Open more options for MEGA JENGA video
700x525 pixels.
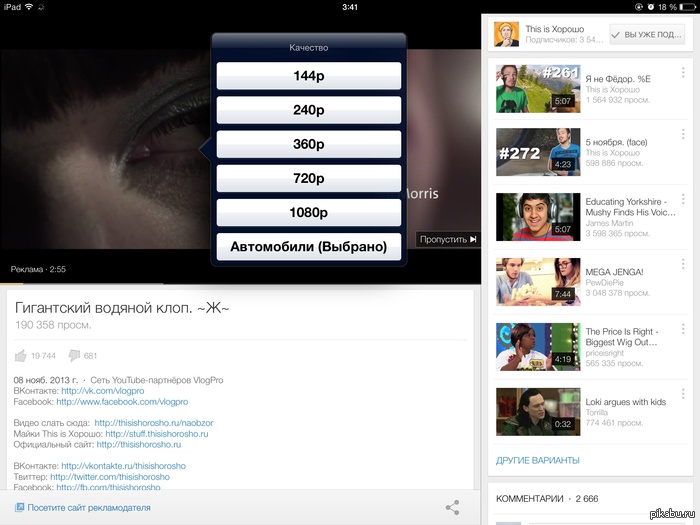coord(683,264)
